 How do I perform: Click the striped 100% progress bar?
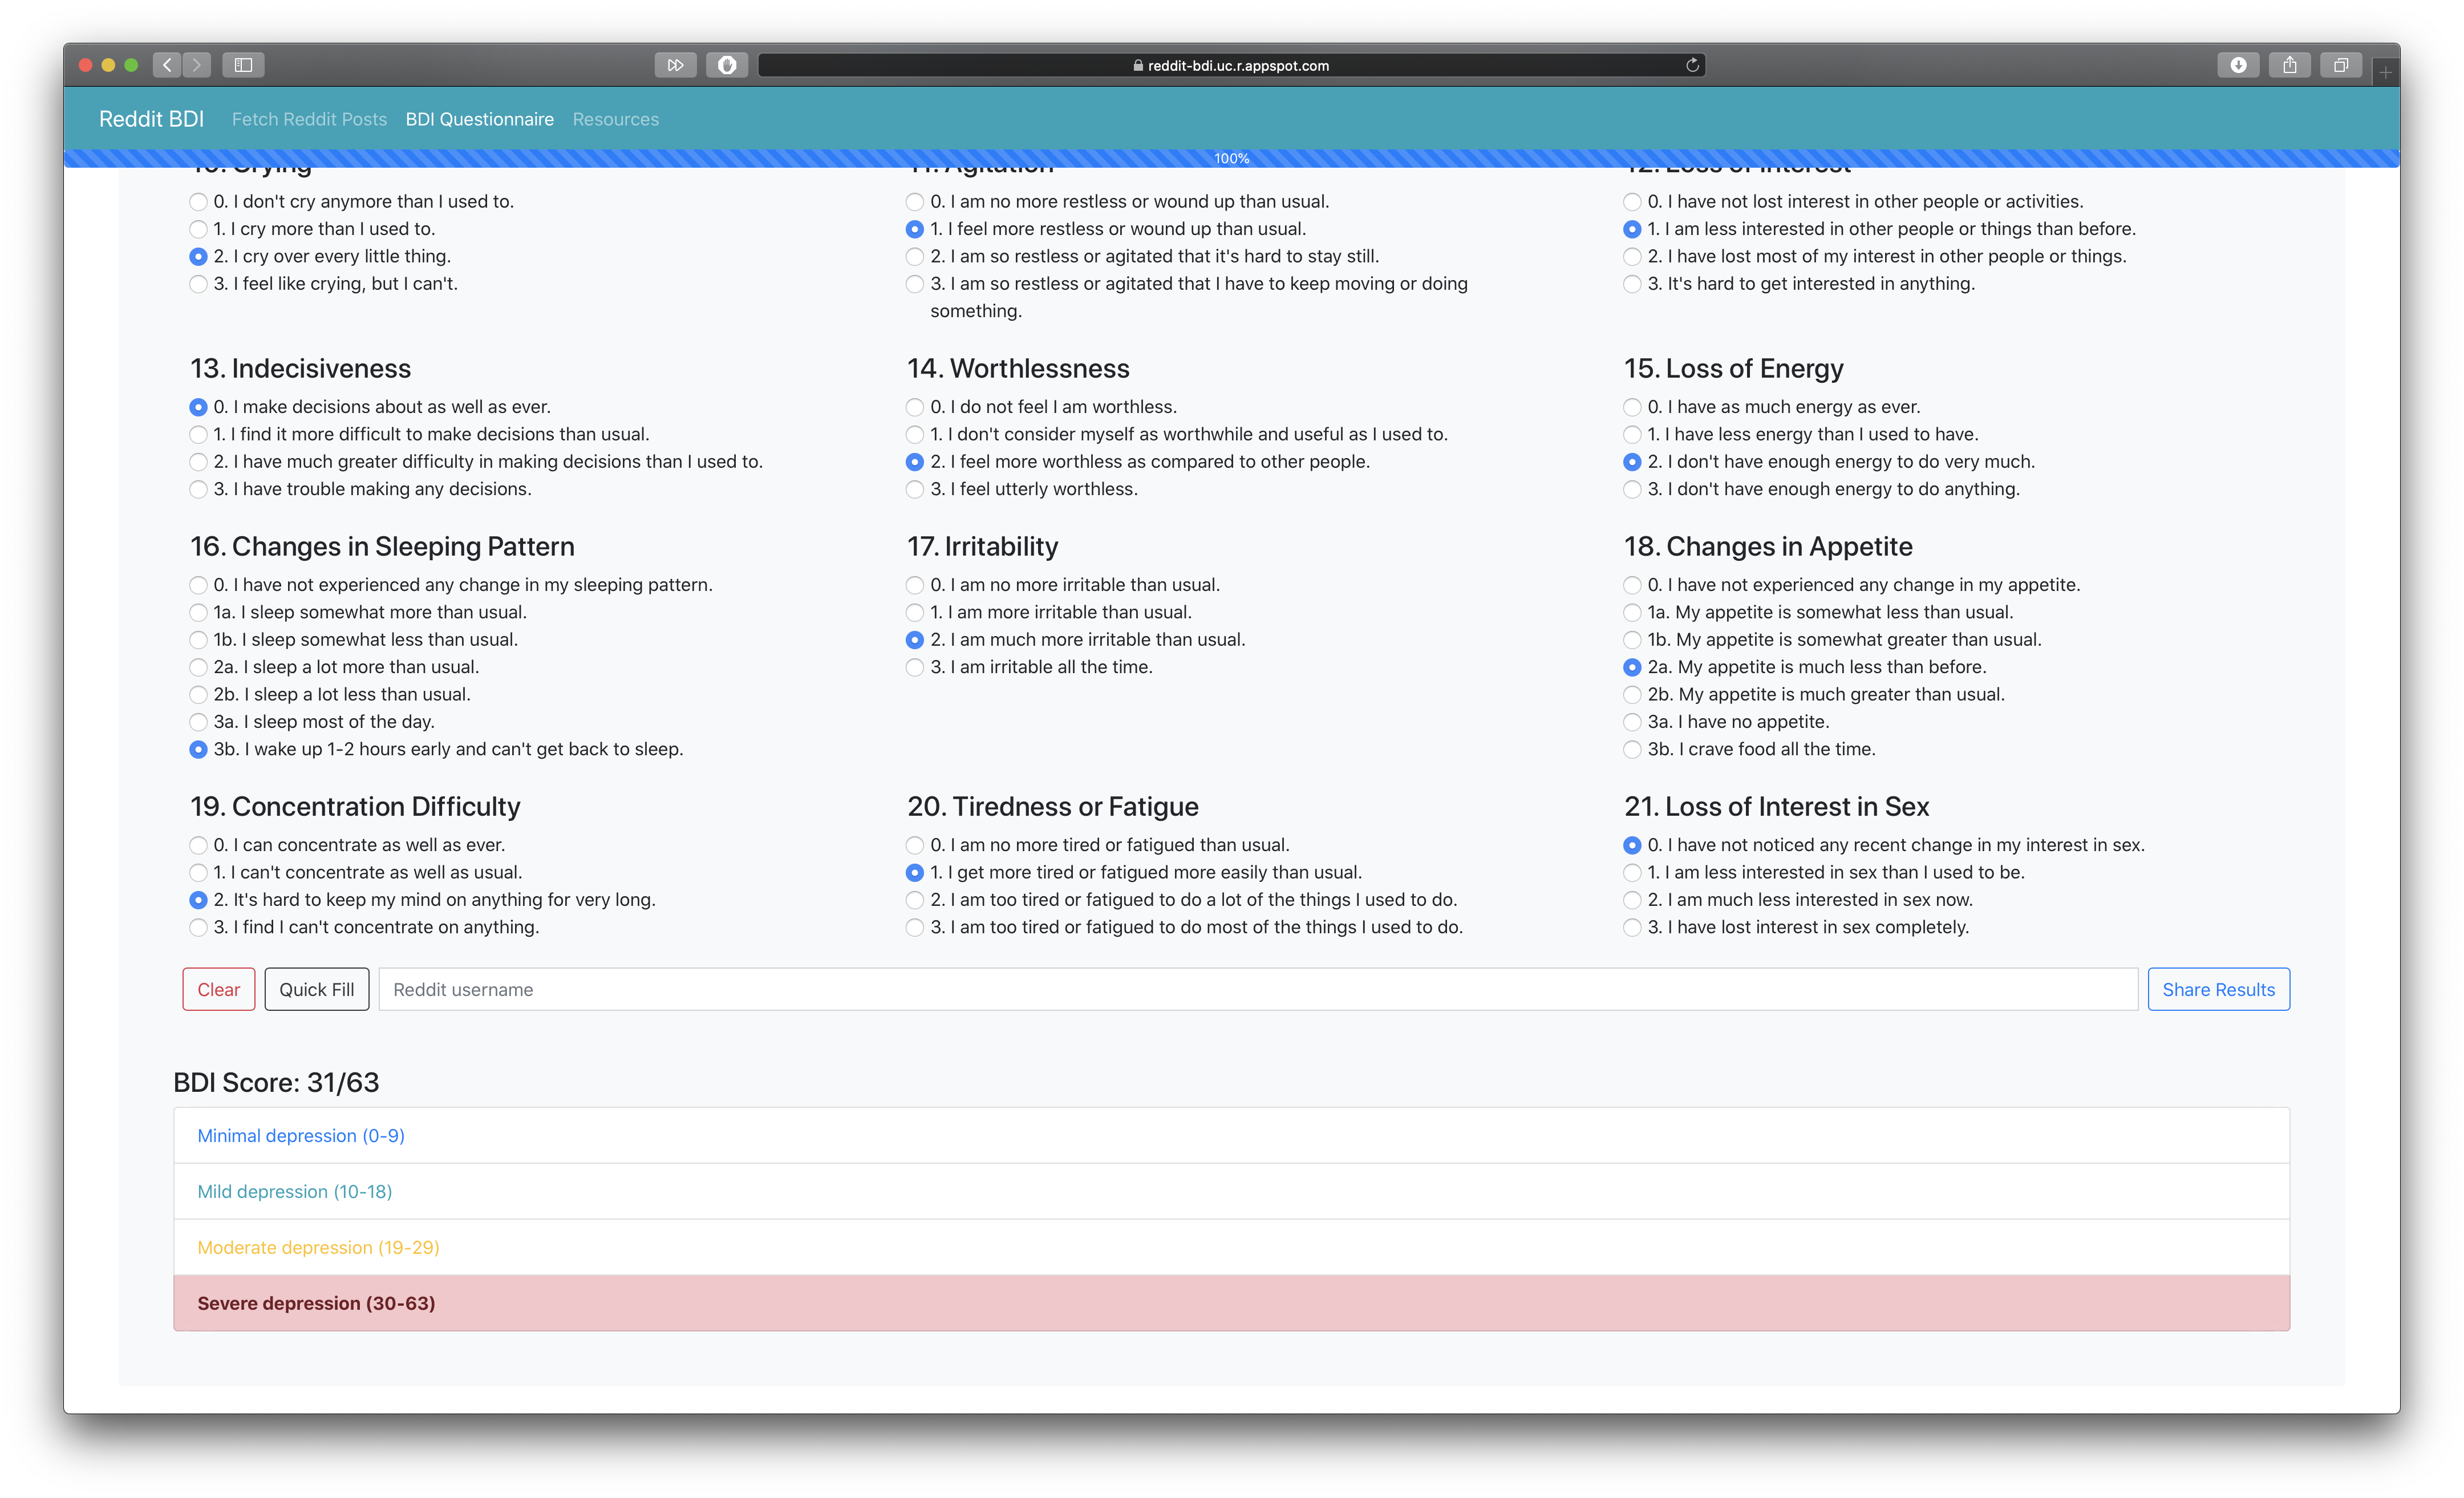tap(1232, 158)
